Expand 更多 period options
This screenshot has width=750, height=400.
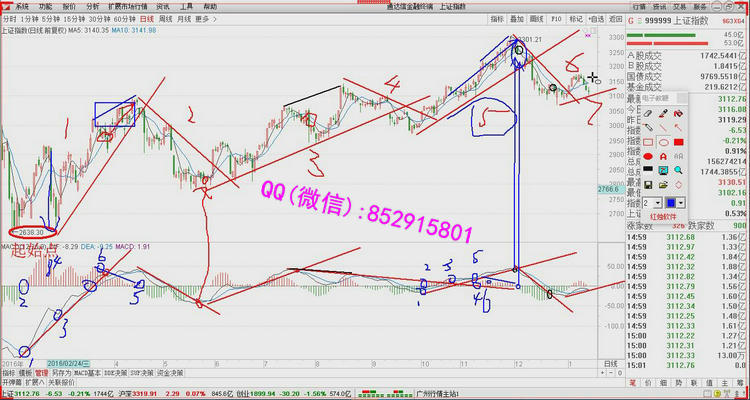pyautogui.click(x=205, y=18)
